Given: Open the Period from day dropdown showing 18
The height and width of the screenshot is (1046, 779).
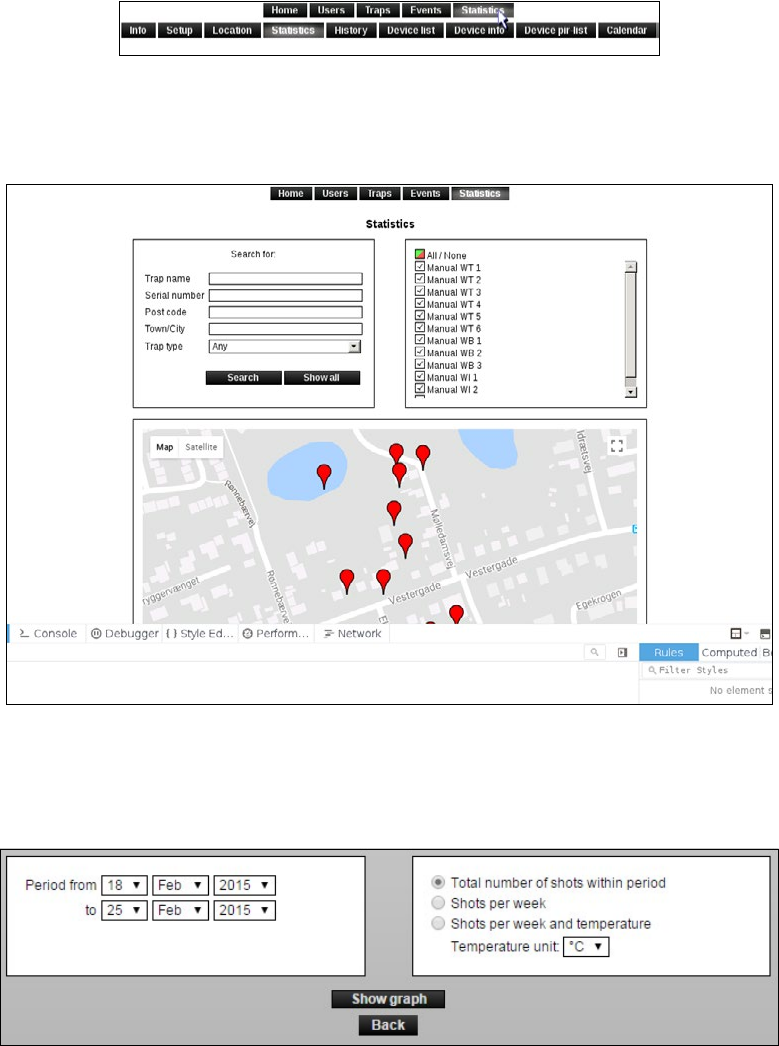Looking at the screenshot, I should 124,885.
